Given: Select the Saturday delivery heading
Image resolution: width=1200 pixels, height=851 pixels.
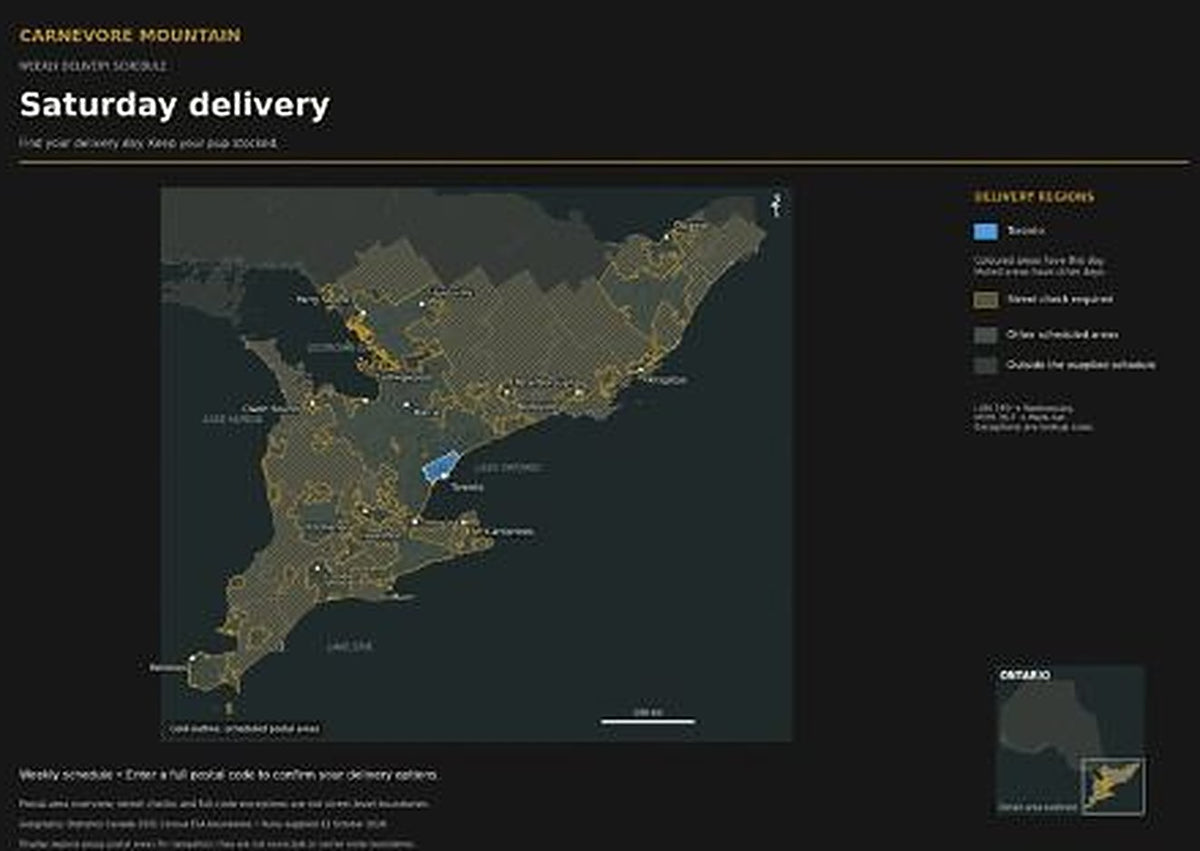Looking at the screenshot, I should tap(174, 105).
